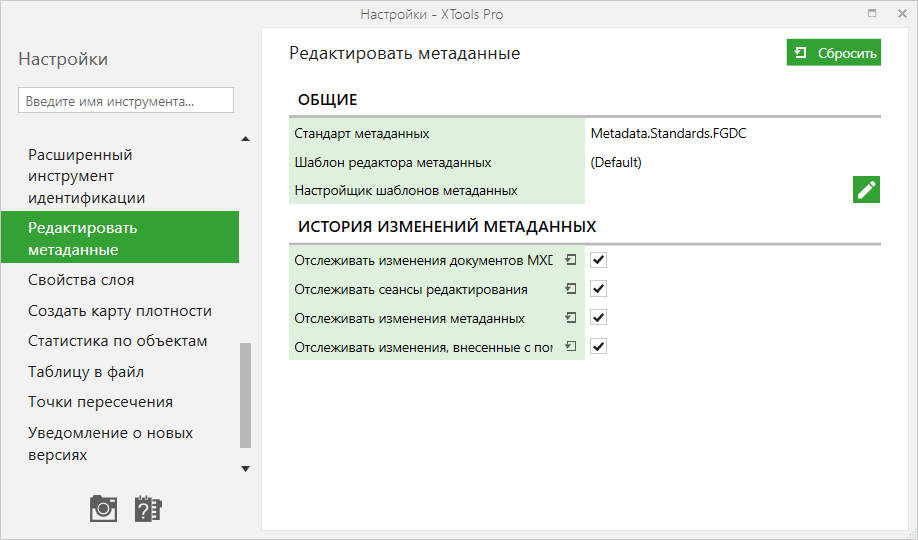Open the metadata template configurator pencil icon
This screenshot has width=918, height=540.
866,190
